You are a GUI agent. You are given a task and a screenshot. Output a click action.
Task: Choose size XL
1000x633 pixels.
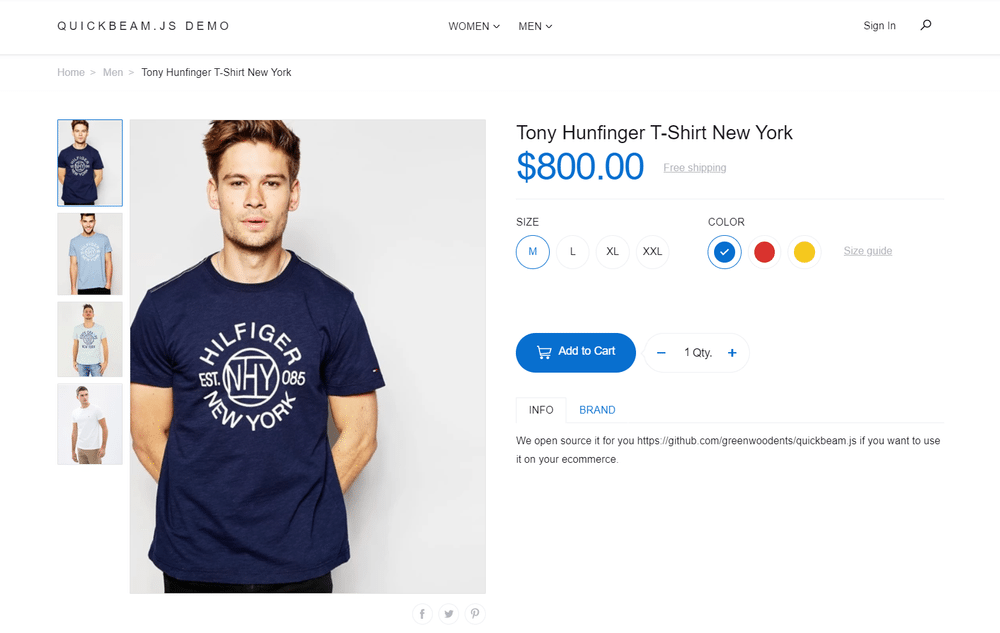612,252
